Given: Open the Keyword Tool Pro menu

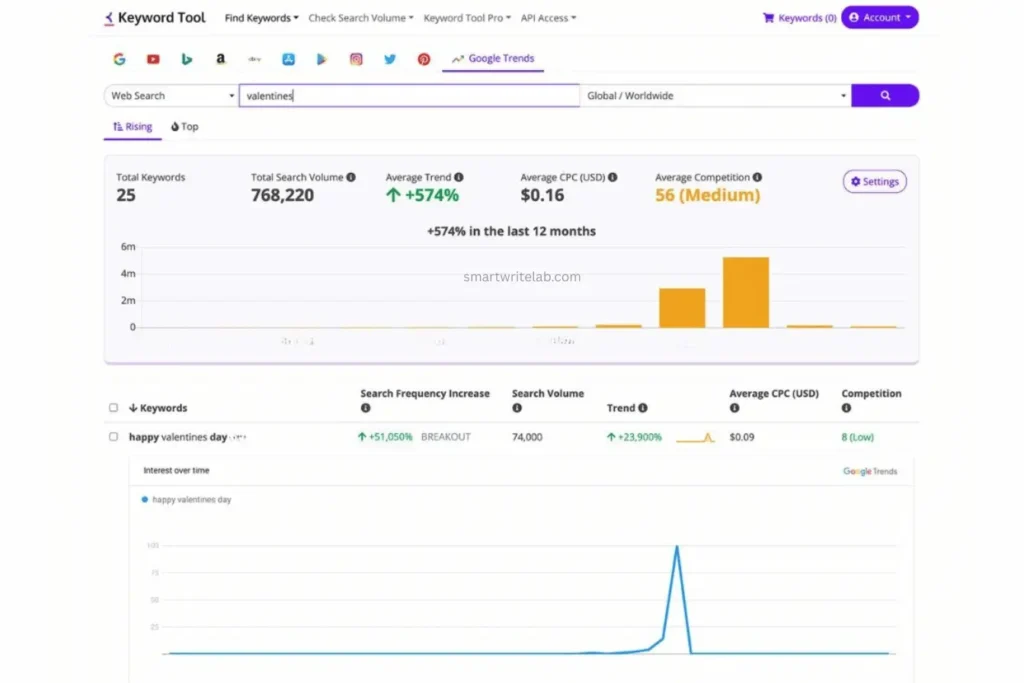Looking at the screenshot, I should pyautogui.click(x=467, y=18).
